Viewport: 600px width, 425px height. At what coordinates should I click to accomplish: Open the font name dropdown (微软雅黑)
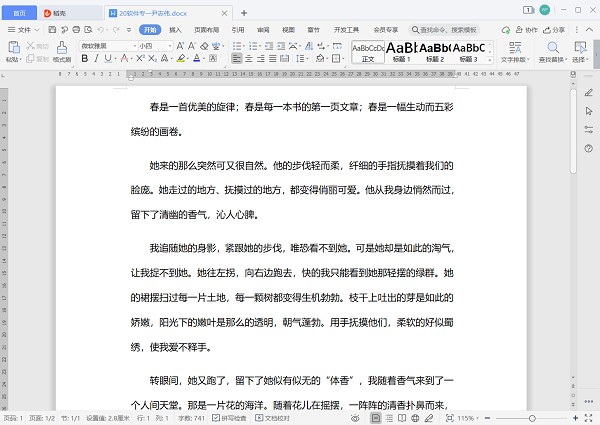pyautogui.click(x=105, y=46)
